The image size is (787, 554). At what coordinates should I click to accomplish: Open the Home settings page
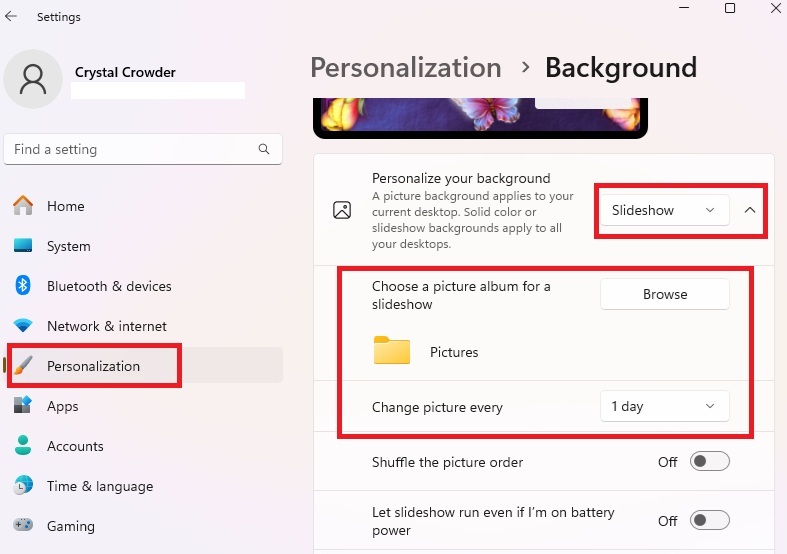(66, 206)
